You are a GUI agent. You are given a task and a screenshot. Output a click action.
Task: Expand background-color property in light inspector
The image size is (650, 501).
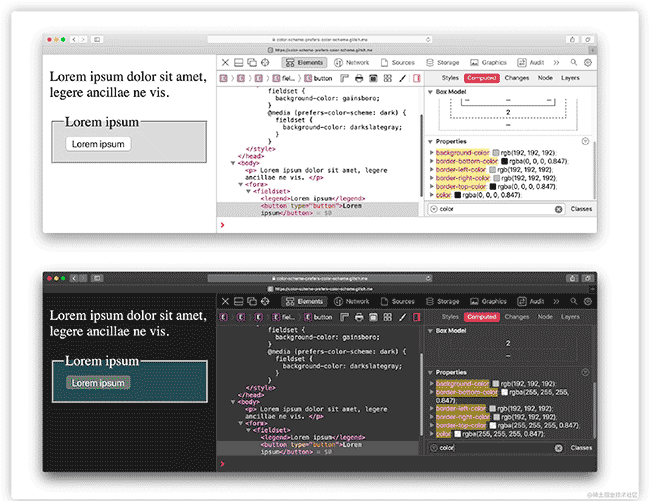point(432,152)
